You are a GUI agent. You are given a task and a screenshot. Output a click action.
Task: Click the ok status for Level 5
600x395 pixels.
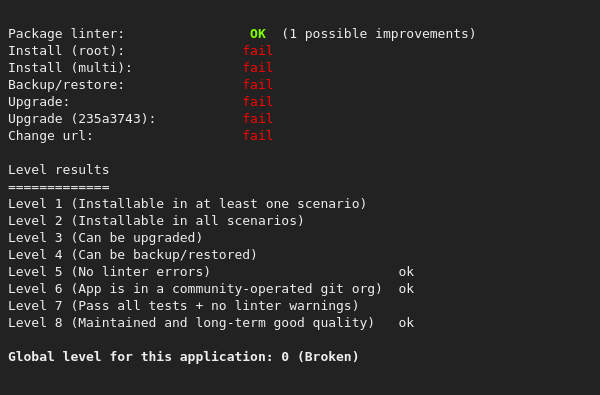coord(406,272)
